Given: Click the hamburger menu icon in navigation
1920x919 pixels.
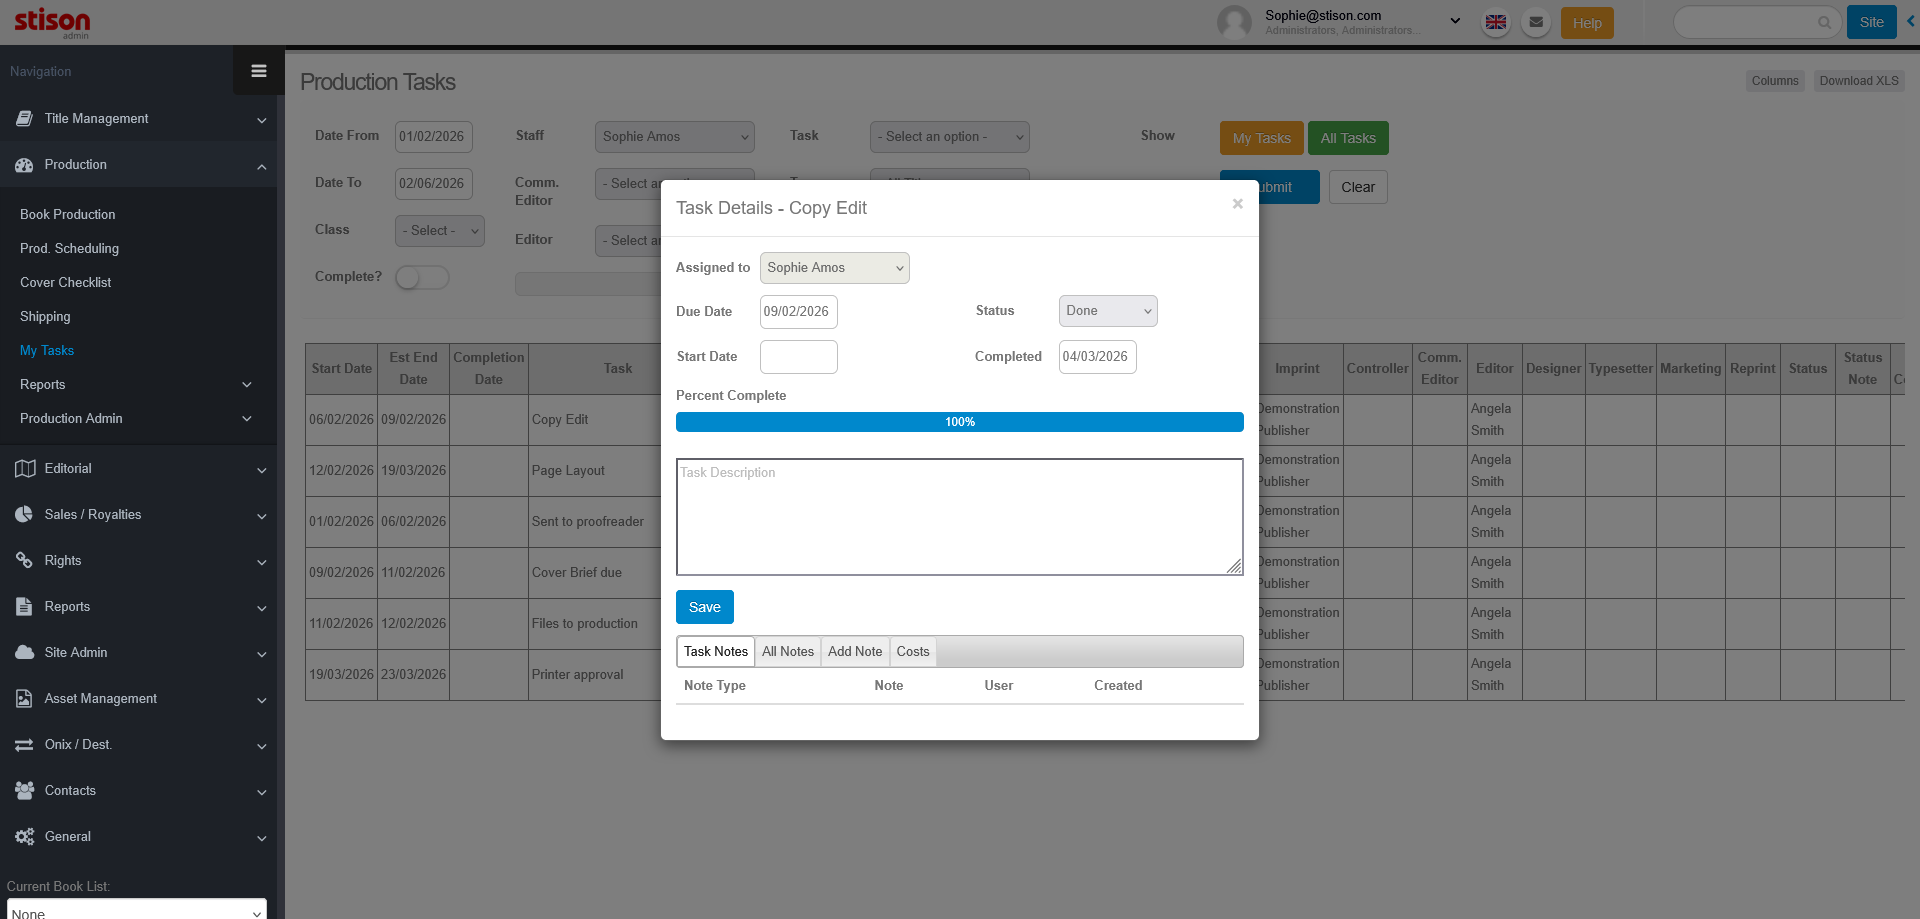Looking at the screenshot, I should point(258,71).
